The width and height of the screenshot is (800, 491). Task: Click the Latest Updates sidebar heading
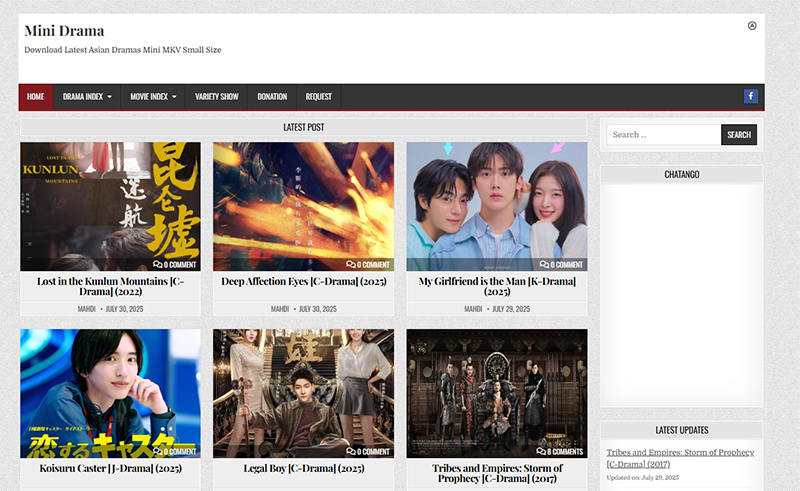(x=682, y=430)
